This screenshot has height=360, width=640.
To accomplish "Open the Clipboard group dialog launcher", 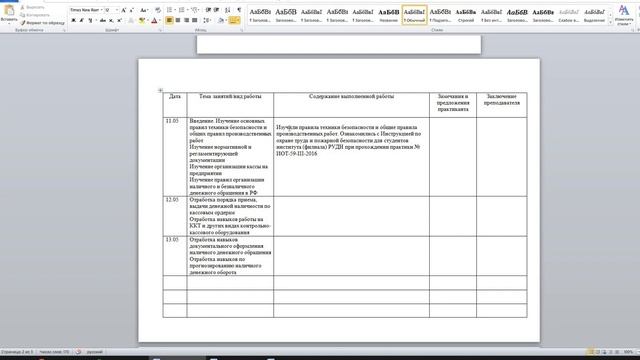I will 64,30.
